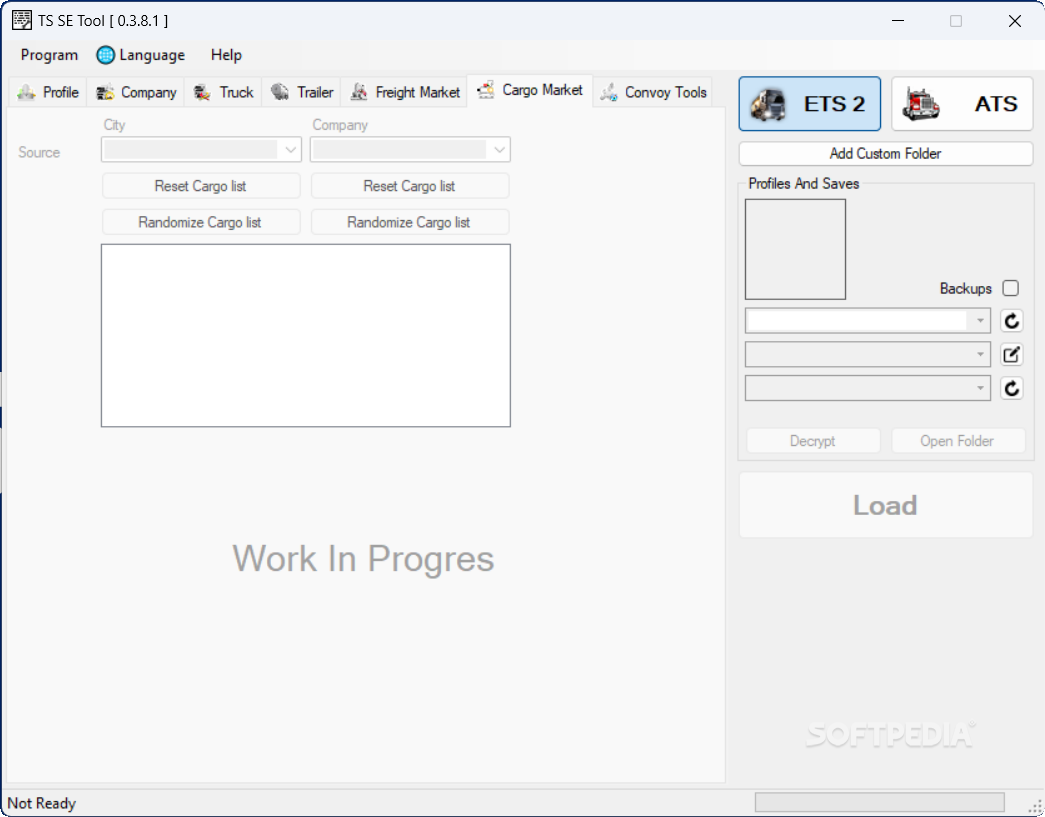Viewport: 1045px width, 817px height.
Task: Click the window resize grip icon
Action: point(1036,807)
